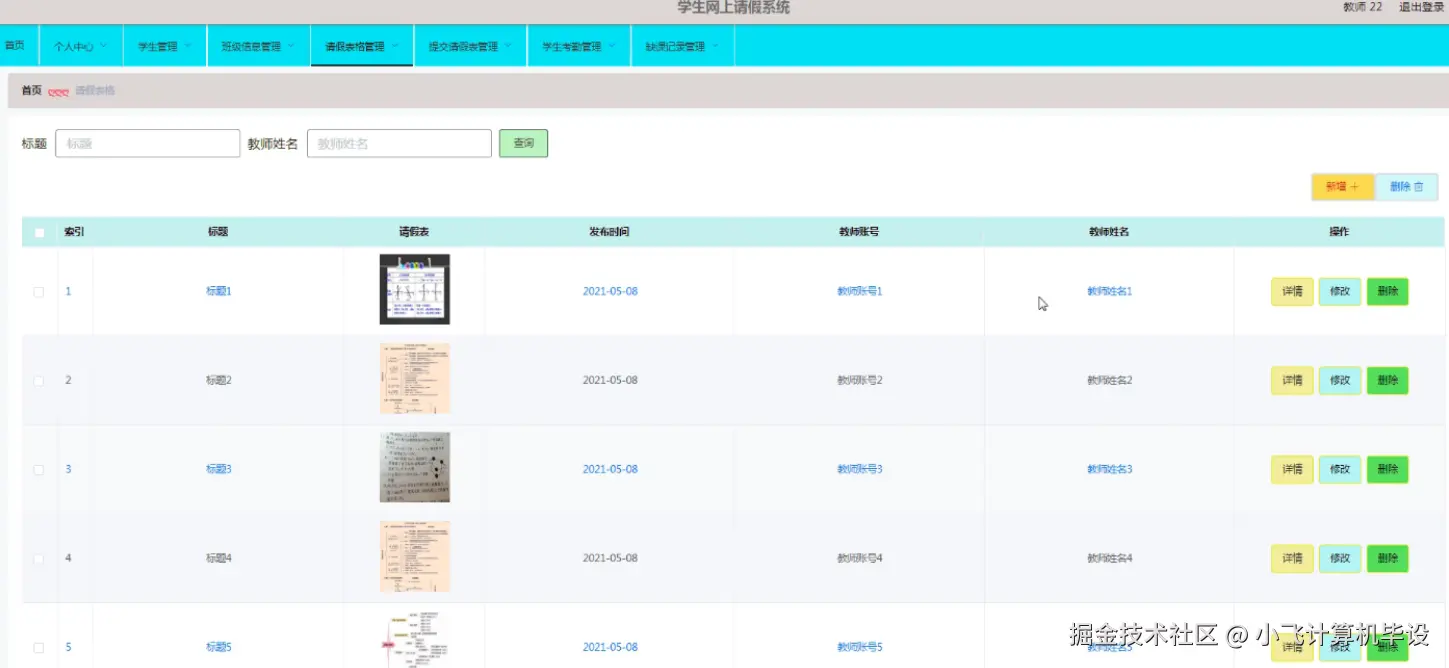The height and width of the screenshot is (668, 1449).
Task: Toggle the select-all checkbox in table header
Action: point(39,233)
